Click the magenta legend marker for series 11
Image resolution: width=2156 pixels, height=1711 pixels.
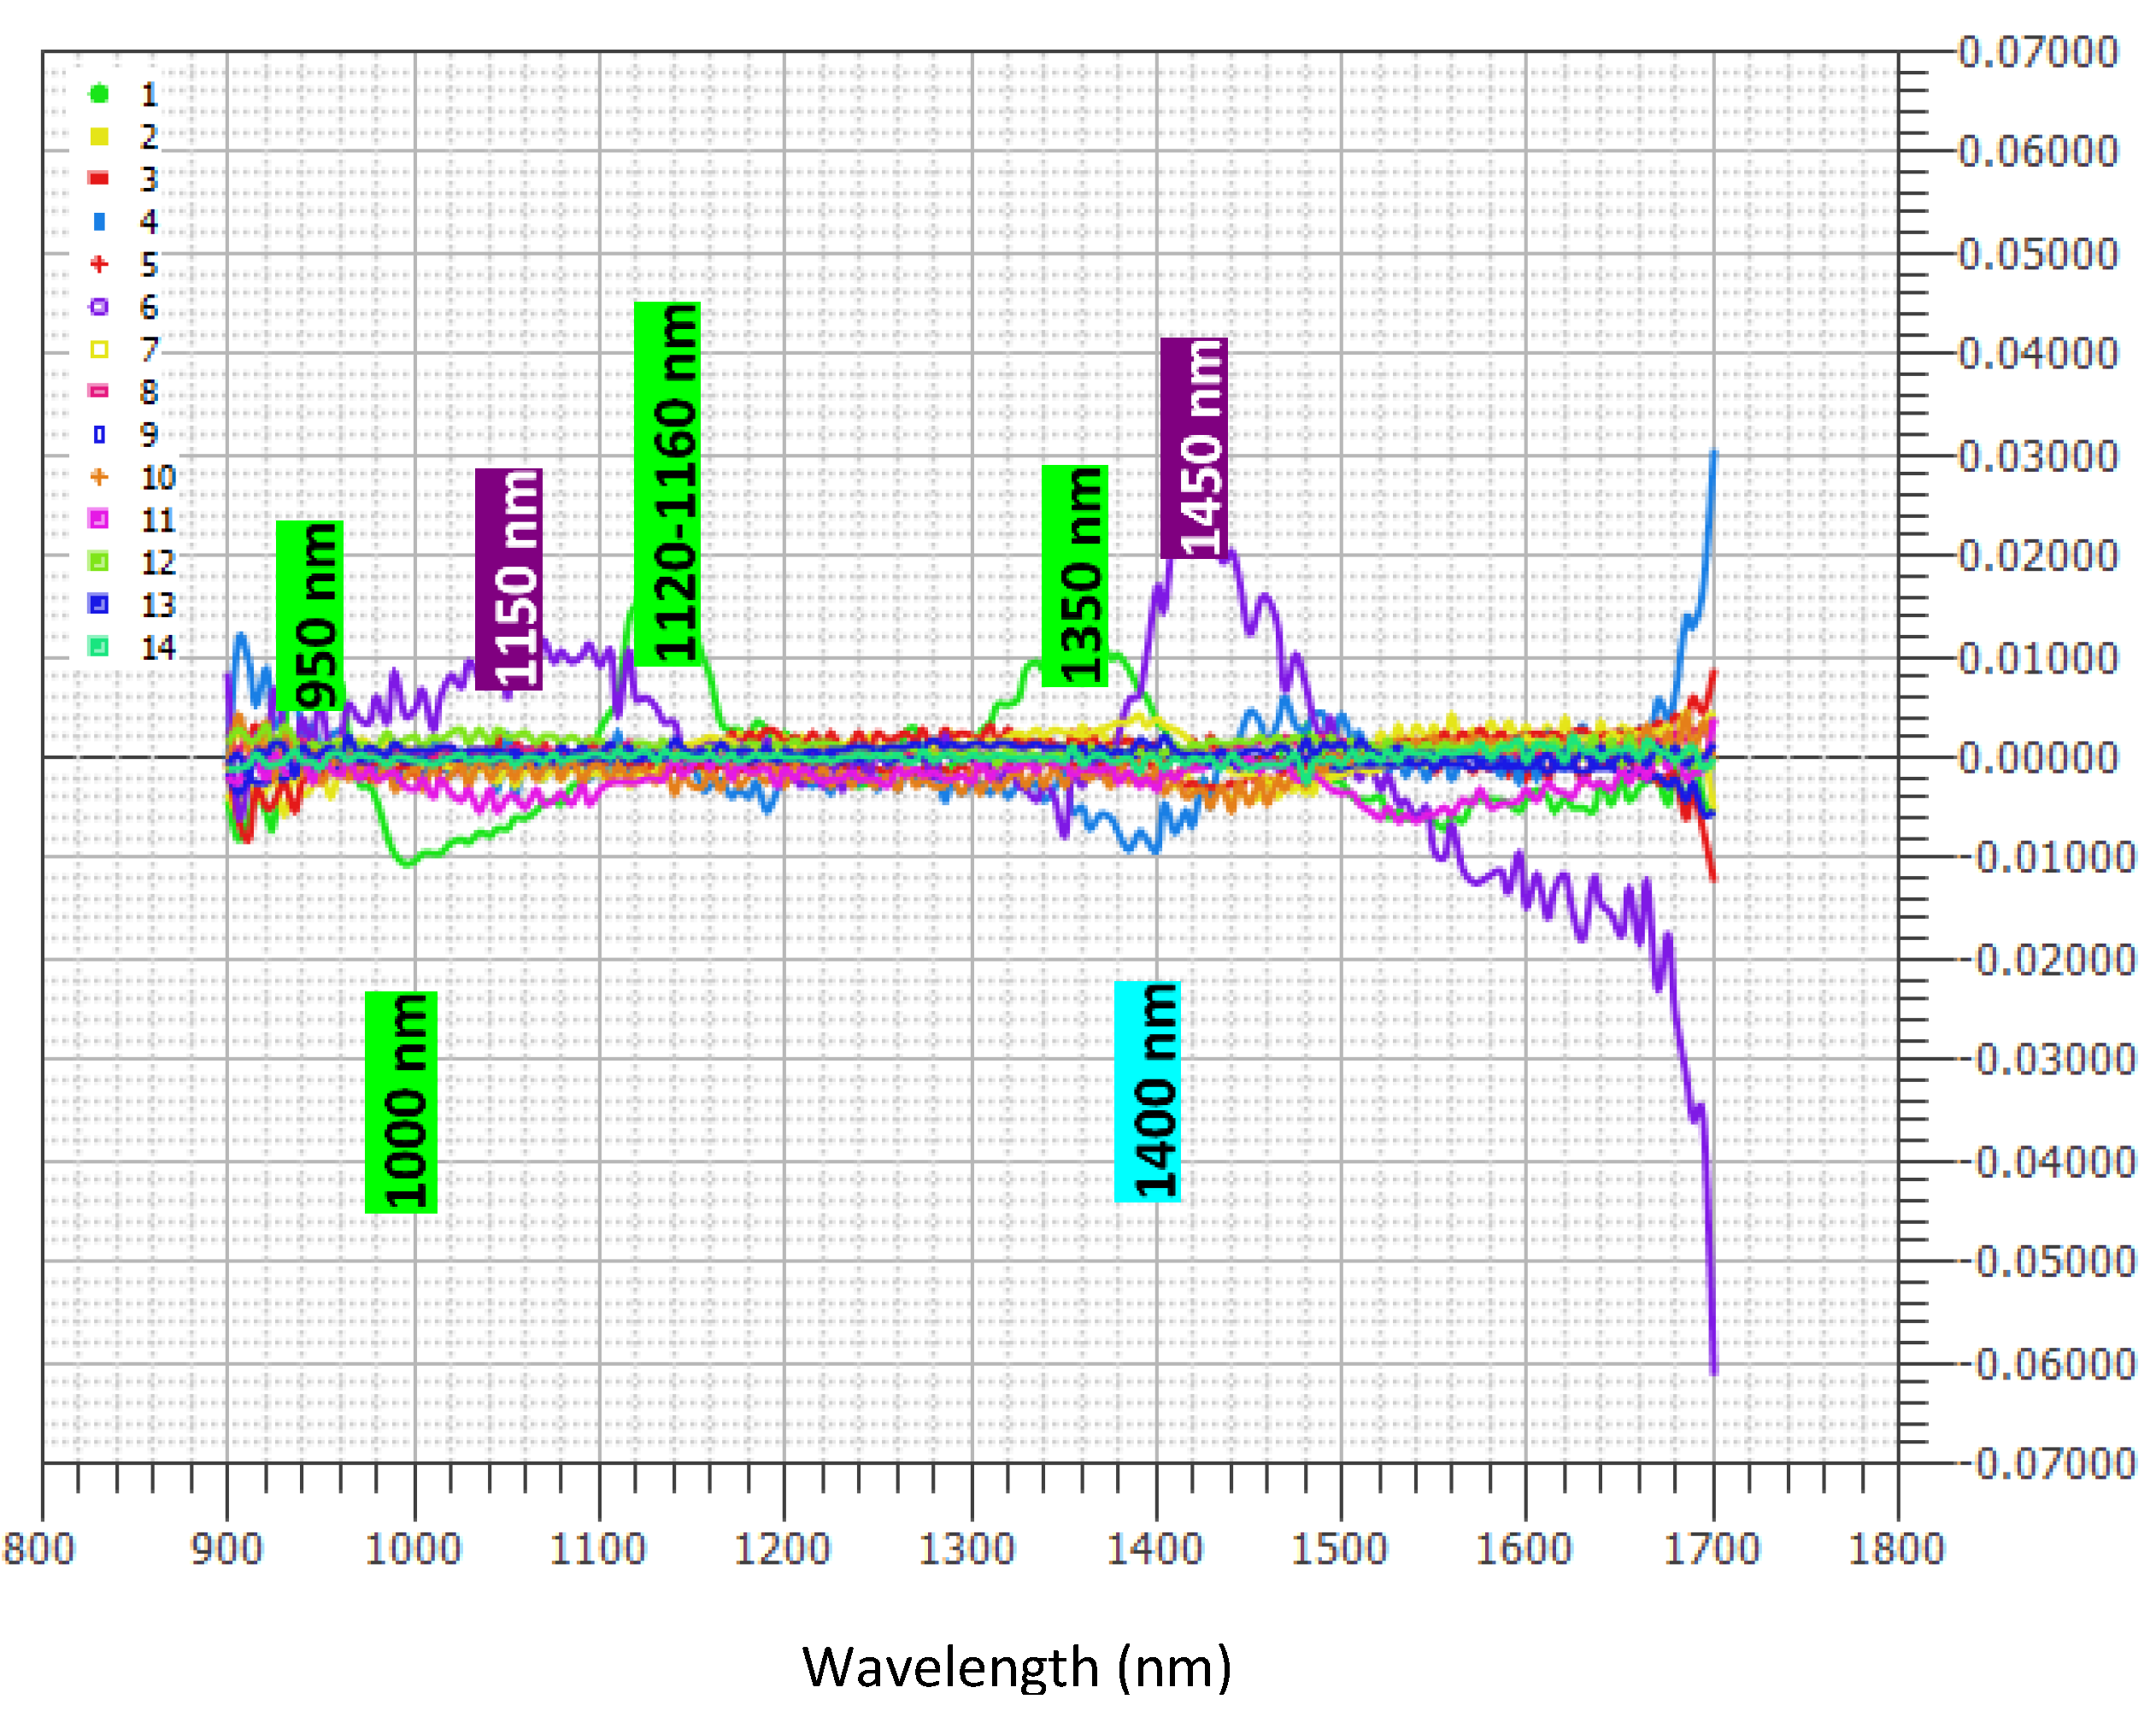coord(99,519)
